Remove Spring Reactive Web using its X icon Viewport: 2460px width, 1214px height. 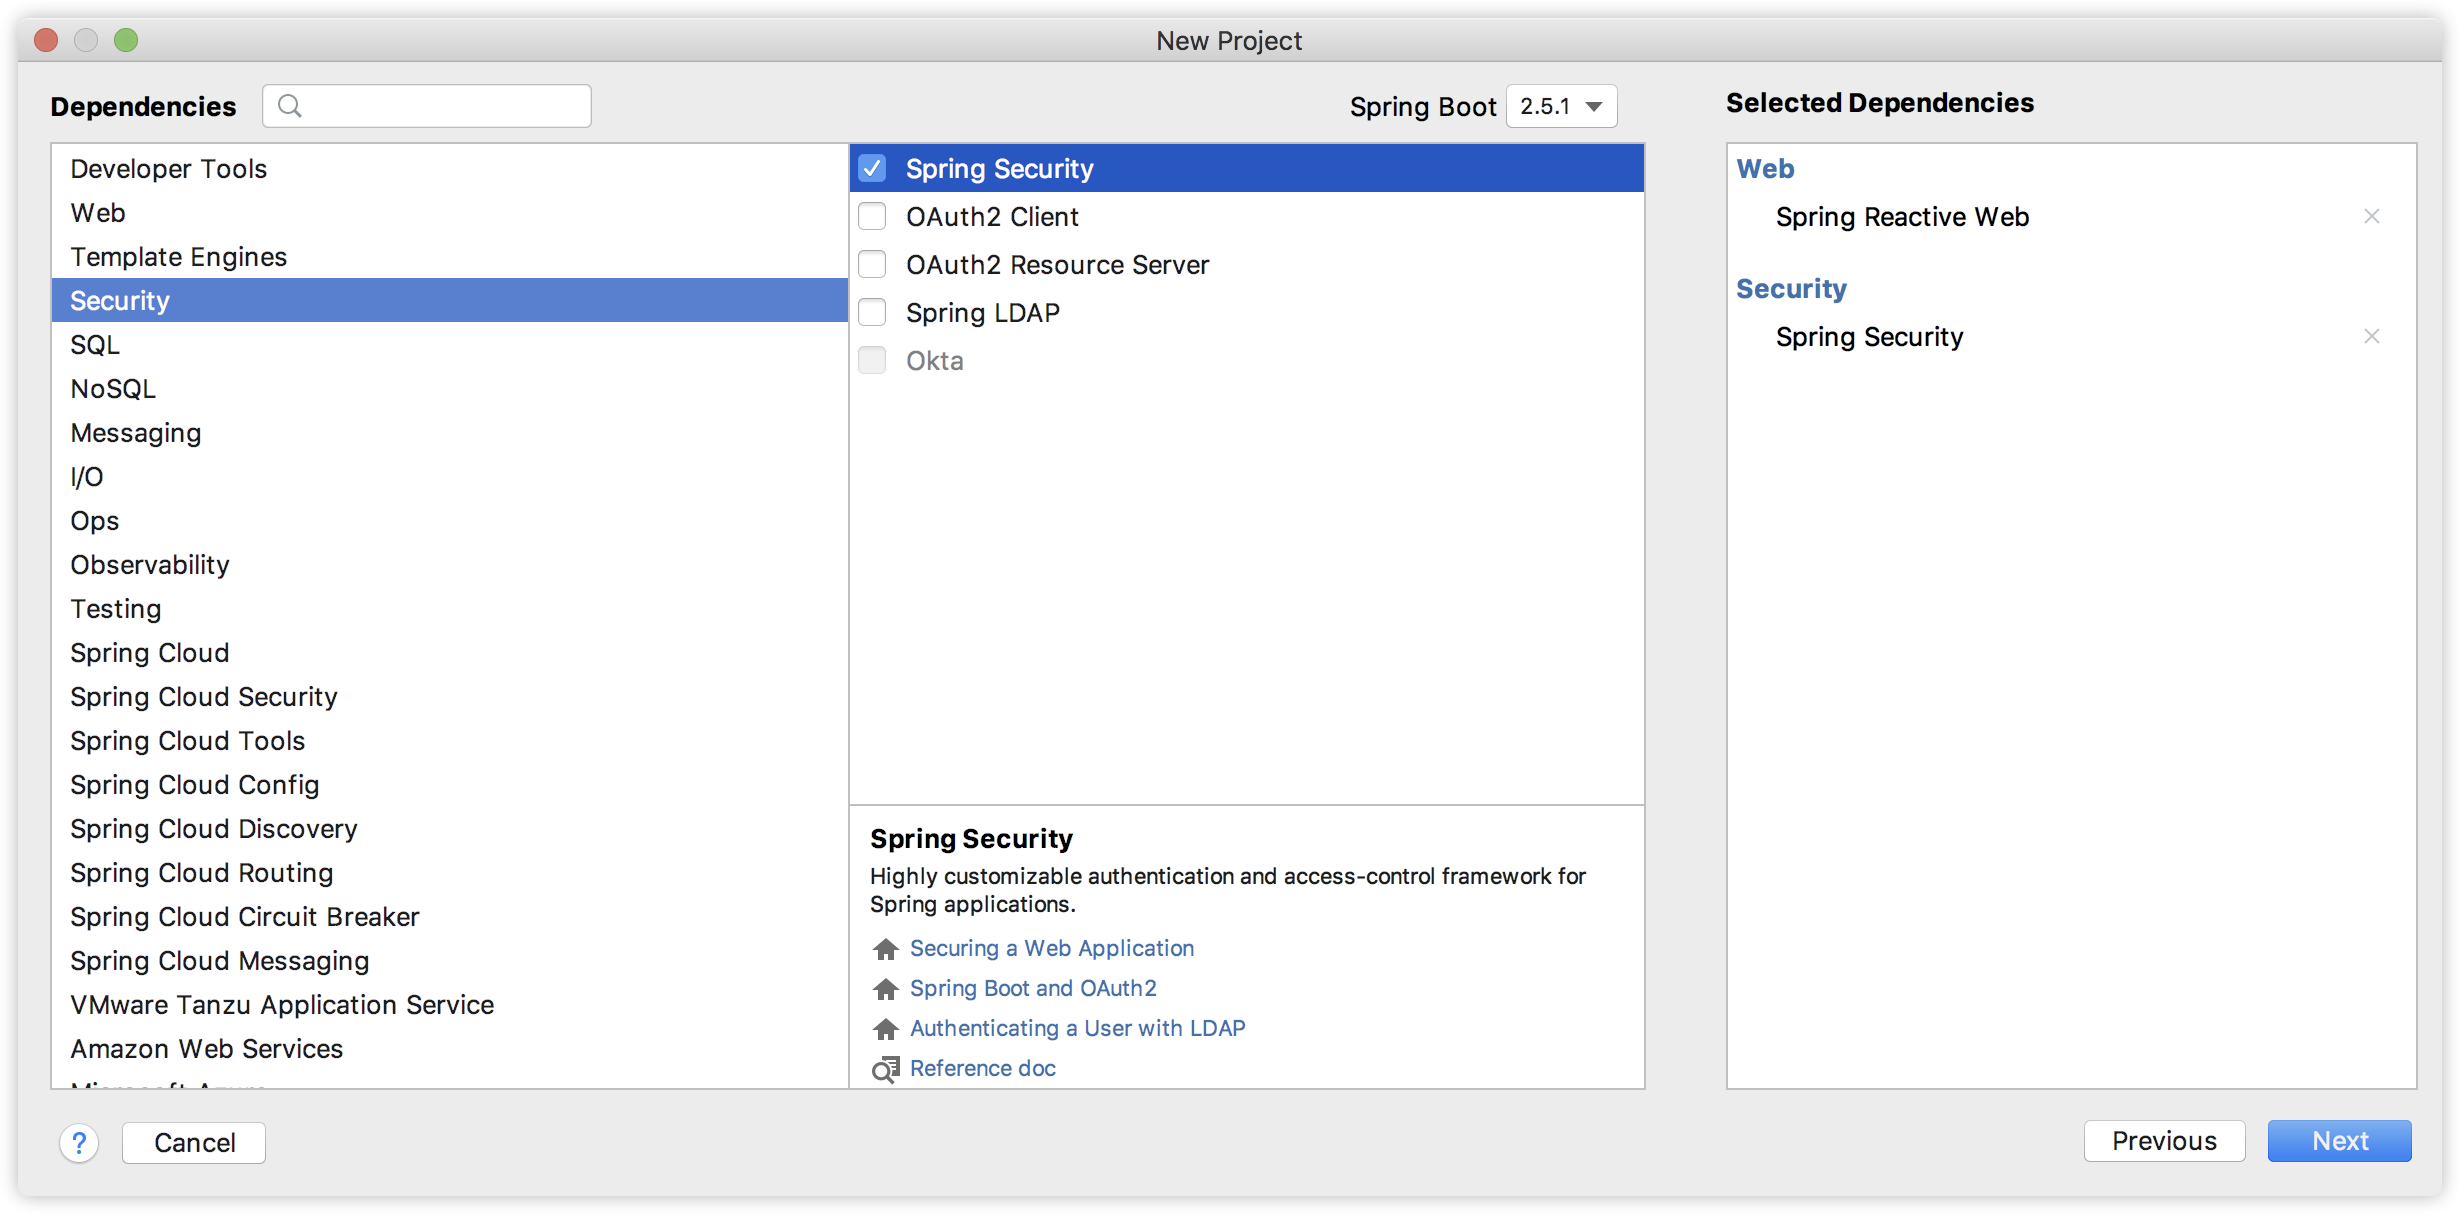[x=2372, y=216]
